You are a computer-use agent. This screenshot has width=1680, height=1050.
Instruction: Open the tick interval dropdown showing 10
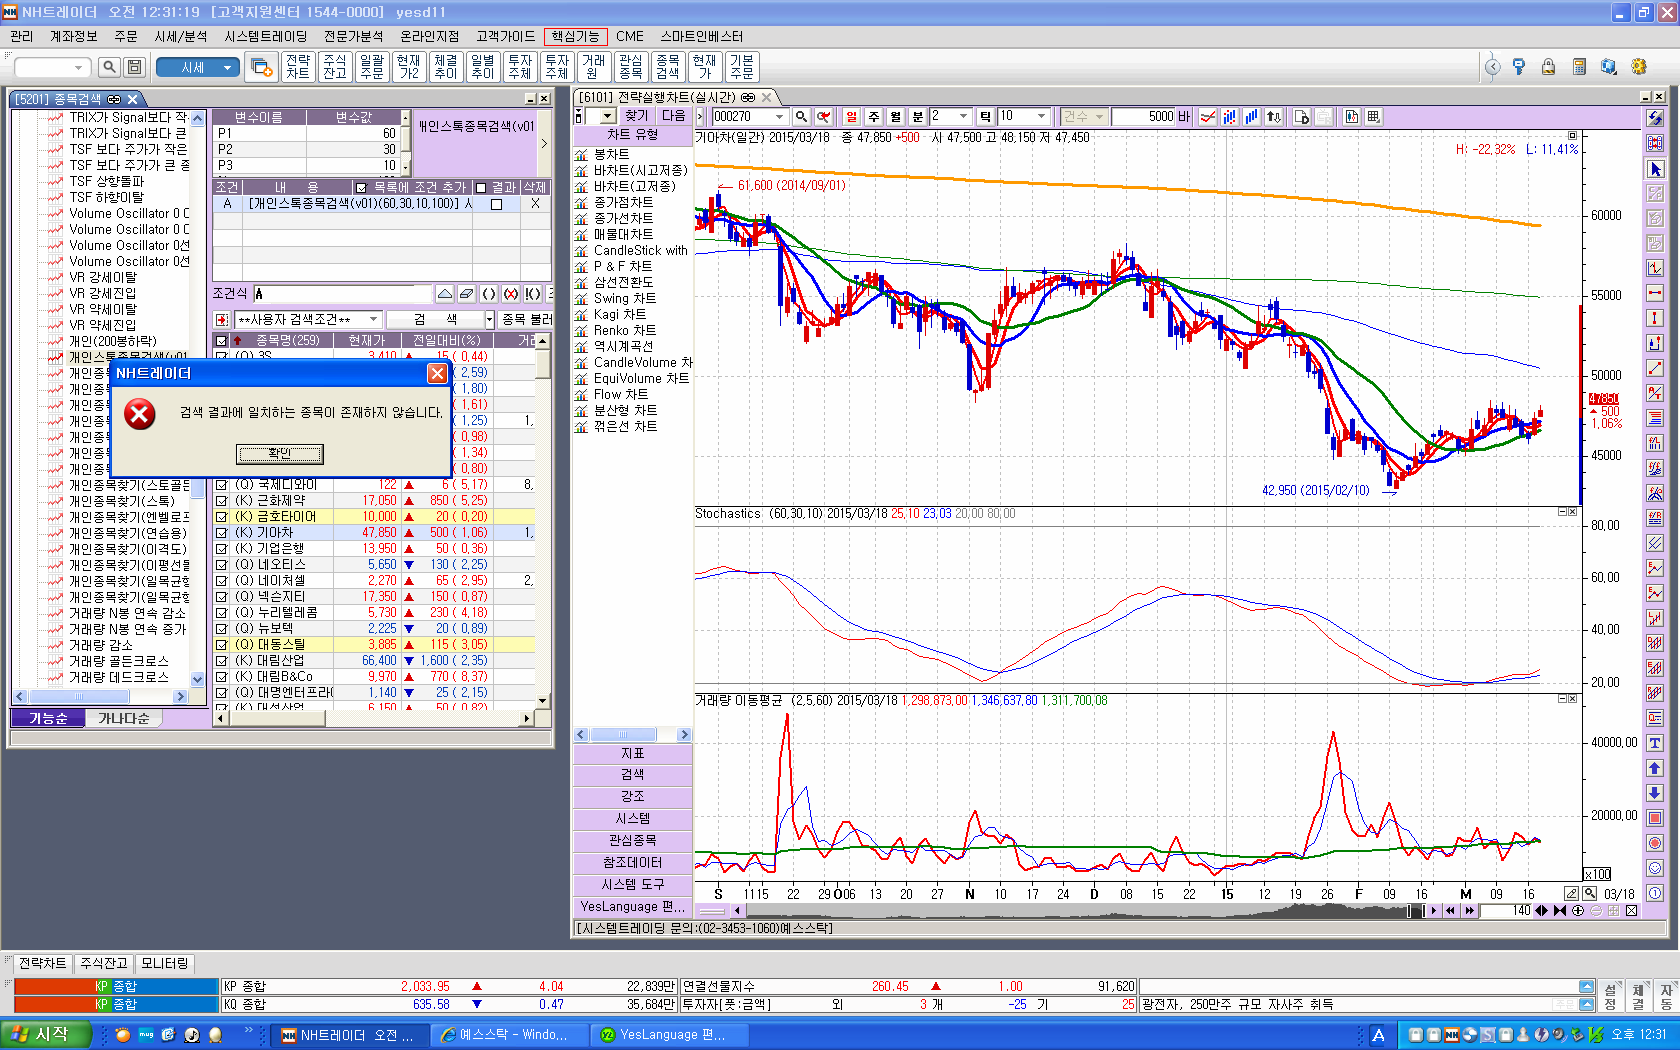1042,117
